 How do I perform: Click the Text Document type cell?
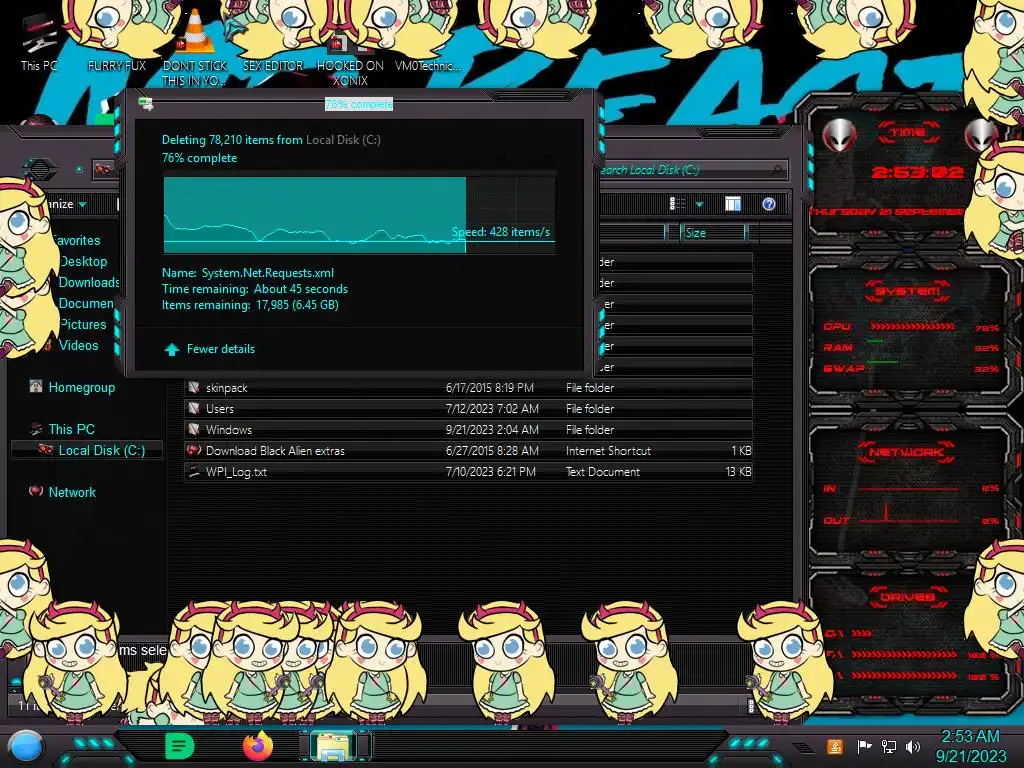click(603, 472)
